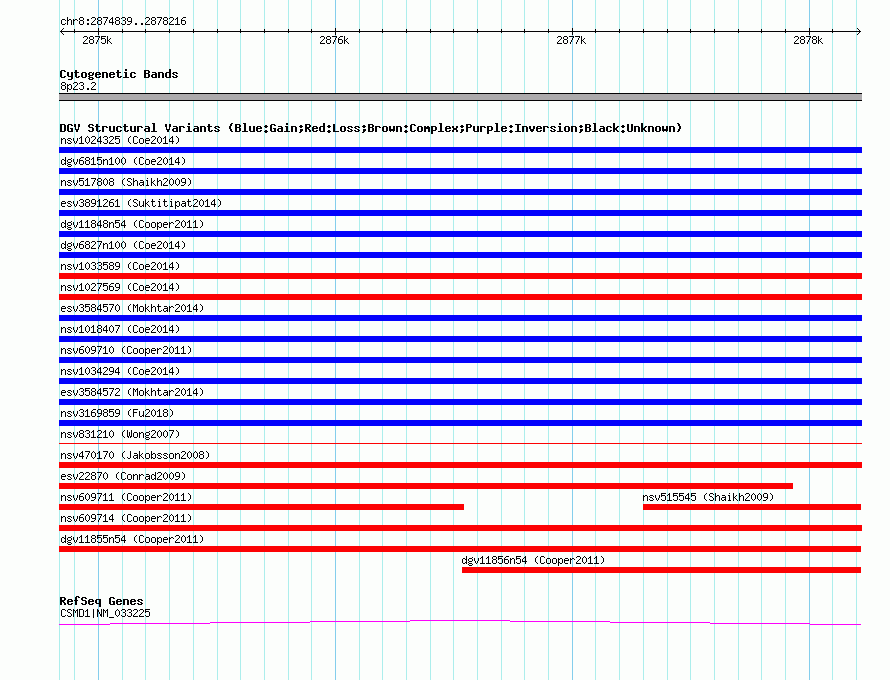890x680 pixels.
Task: Click the blue bar under nsv517808
Action: point(460,192)
